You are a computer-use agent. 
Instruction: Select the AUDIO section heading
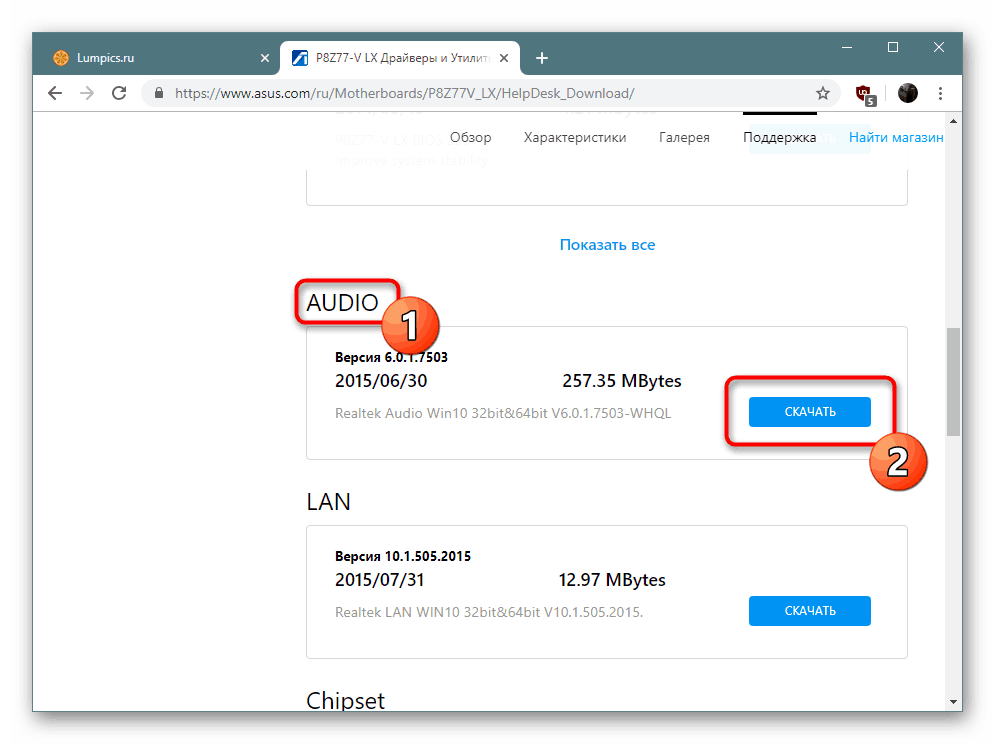coord(342,303)
